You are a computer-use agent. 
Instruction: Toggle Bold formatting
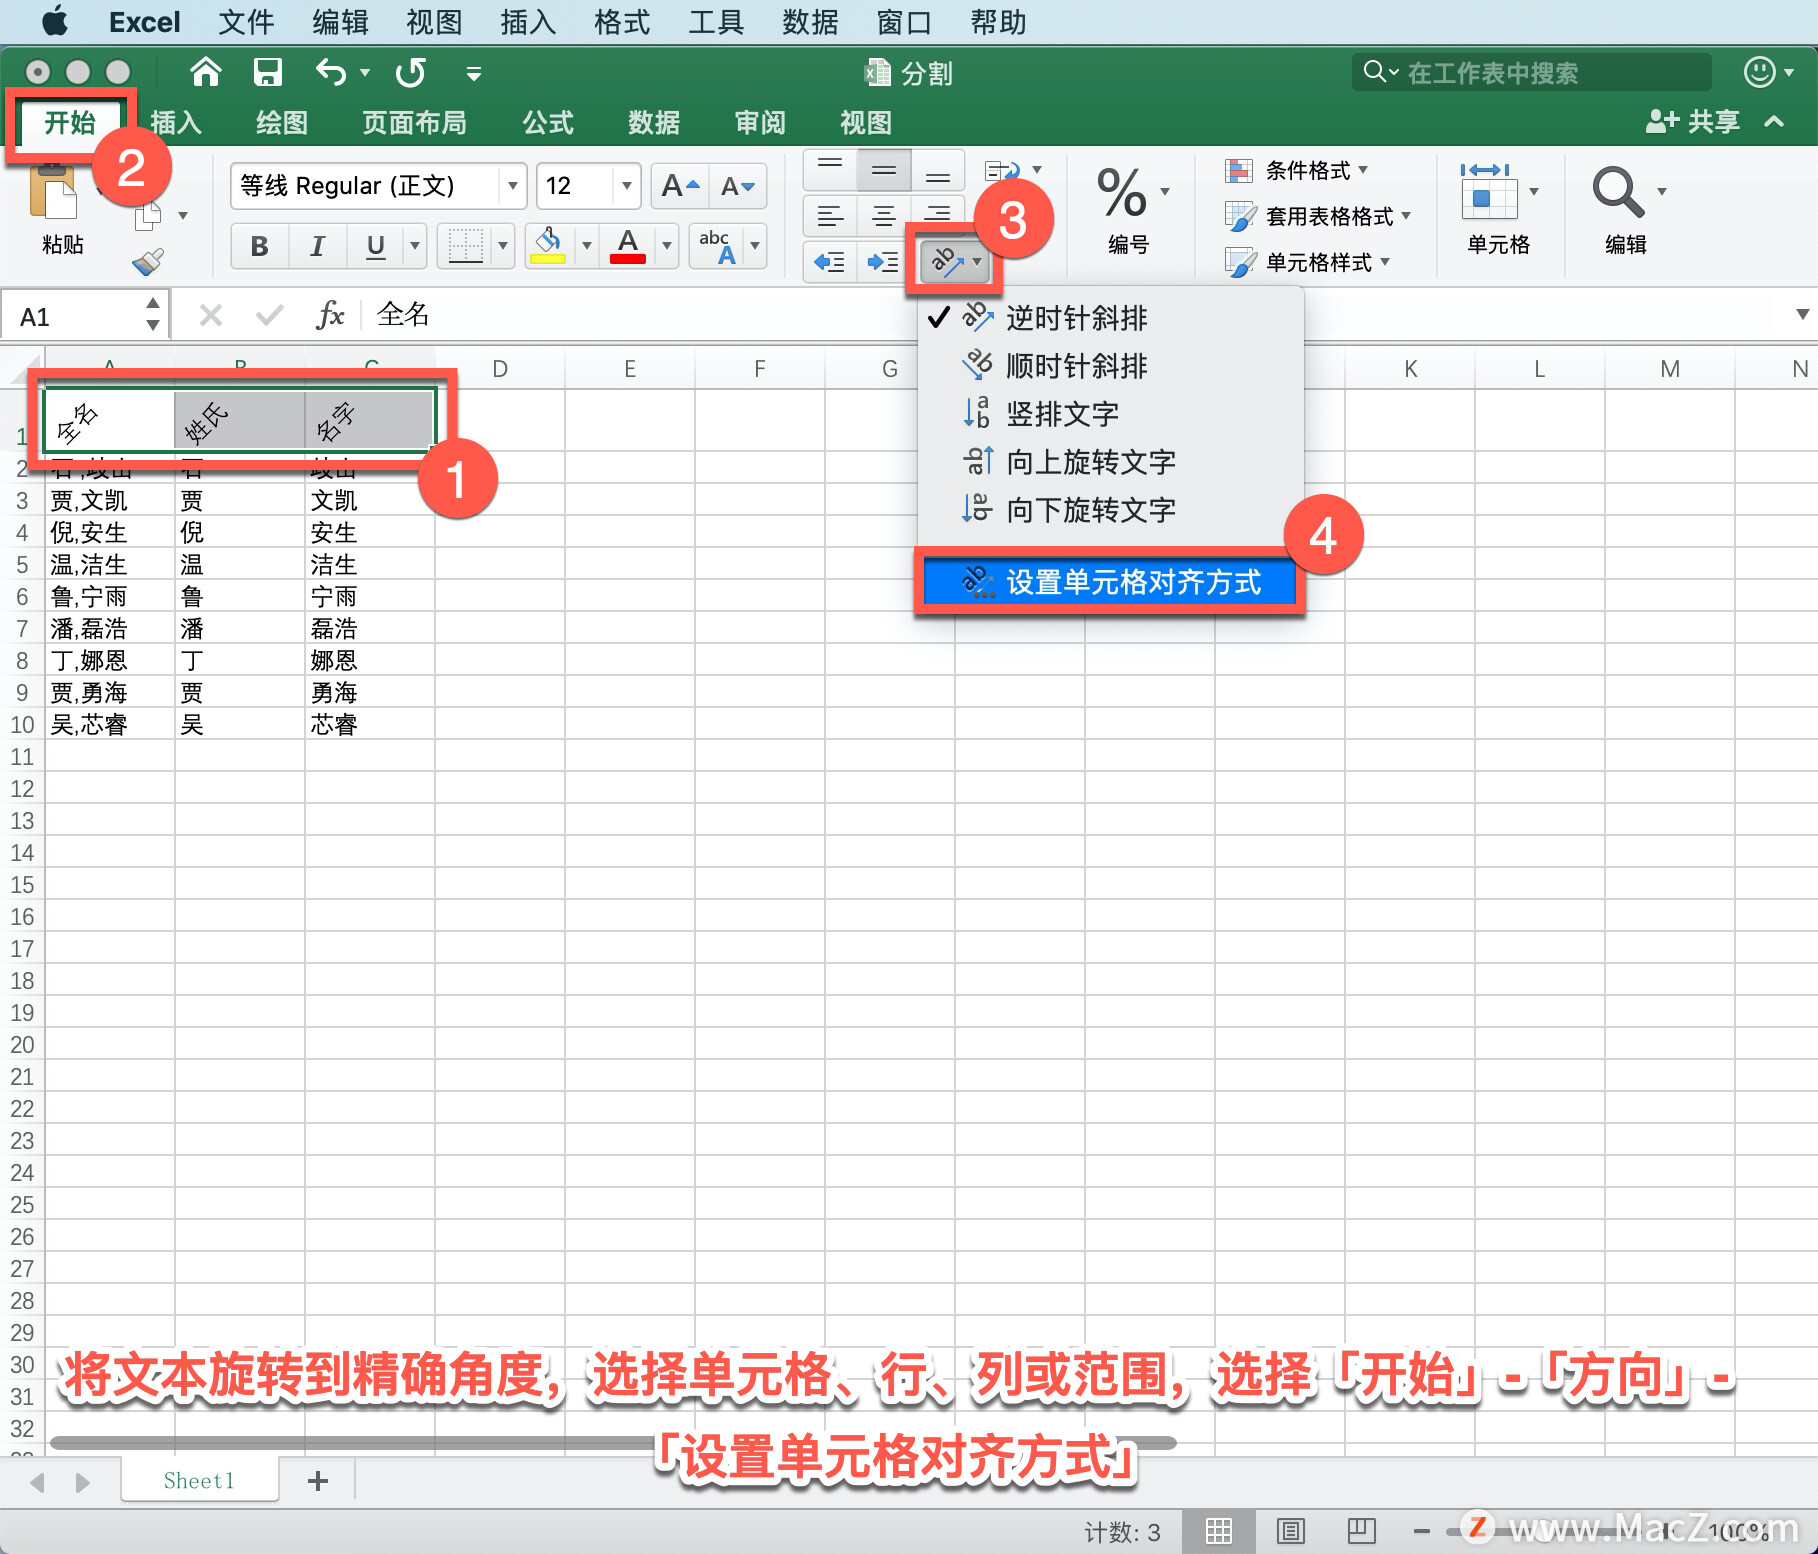(x=259, y=246)
